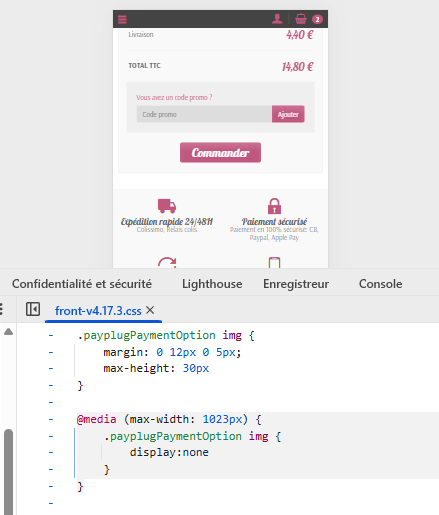Click the scrollbar up arrow
The width and height of the screenshot is (439, 515).
coord(9,331)
